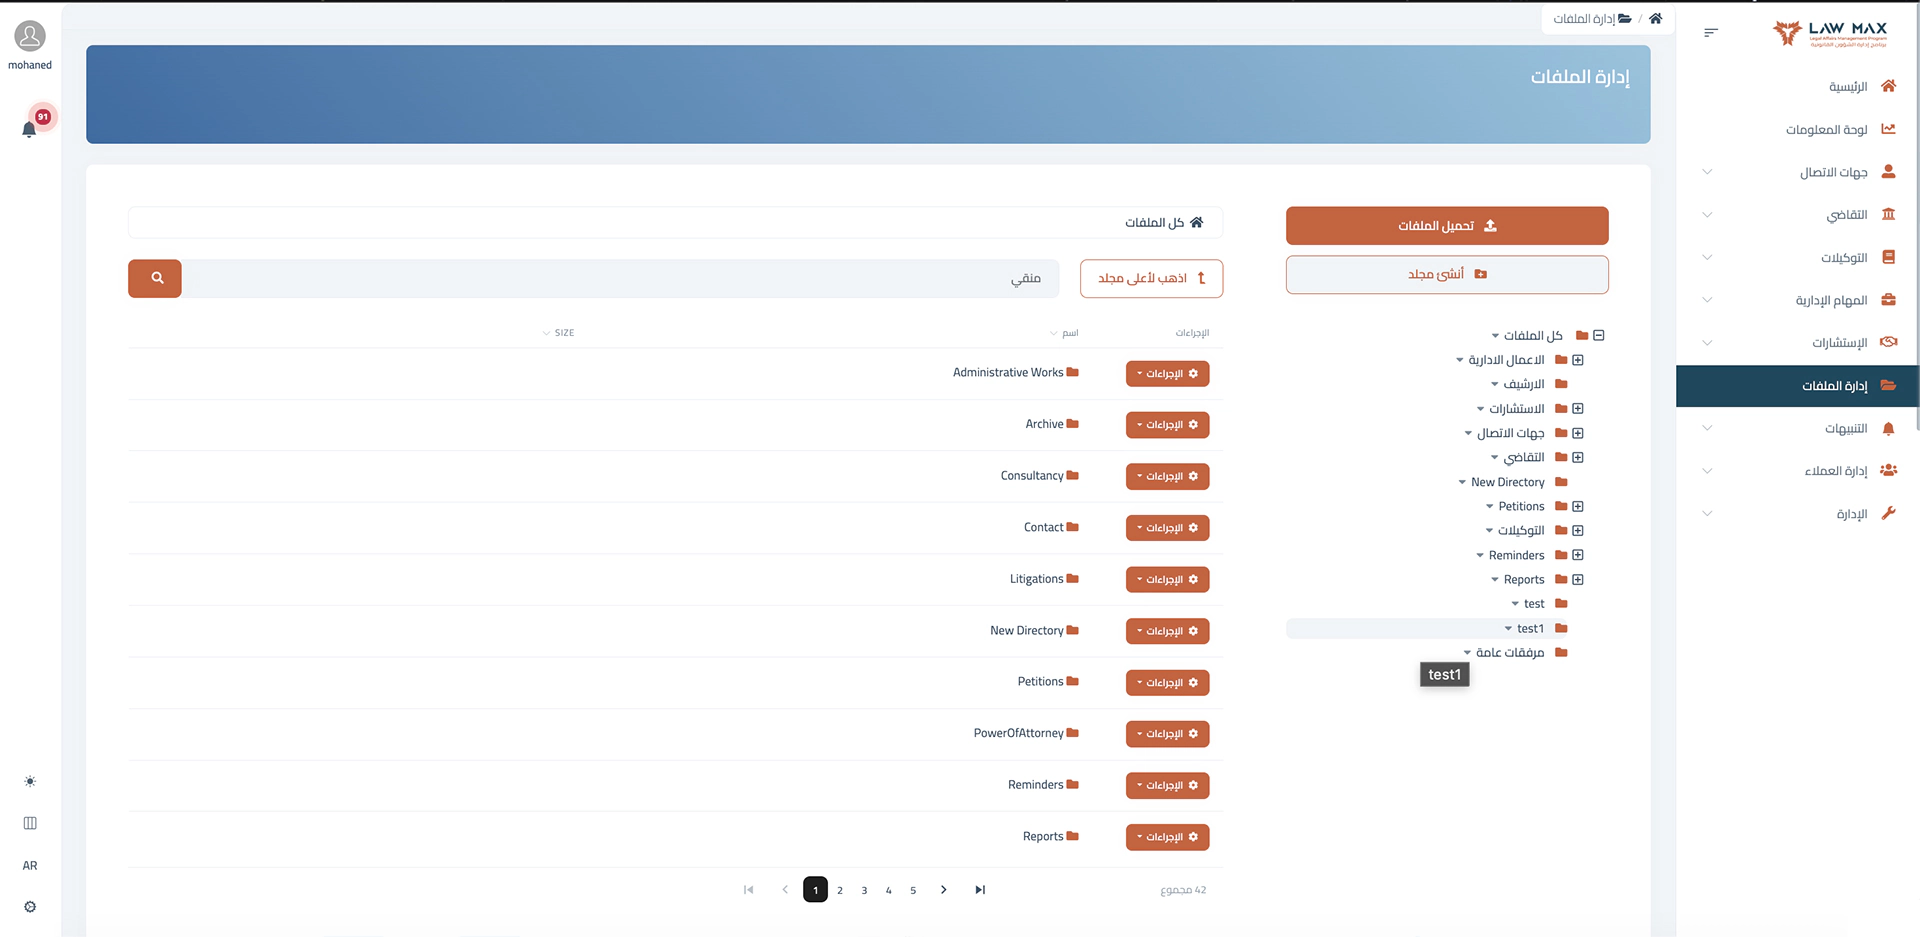Expand the Reports folder in tree

pos(1577,580)
